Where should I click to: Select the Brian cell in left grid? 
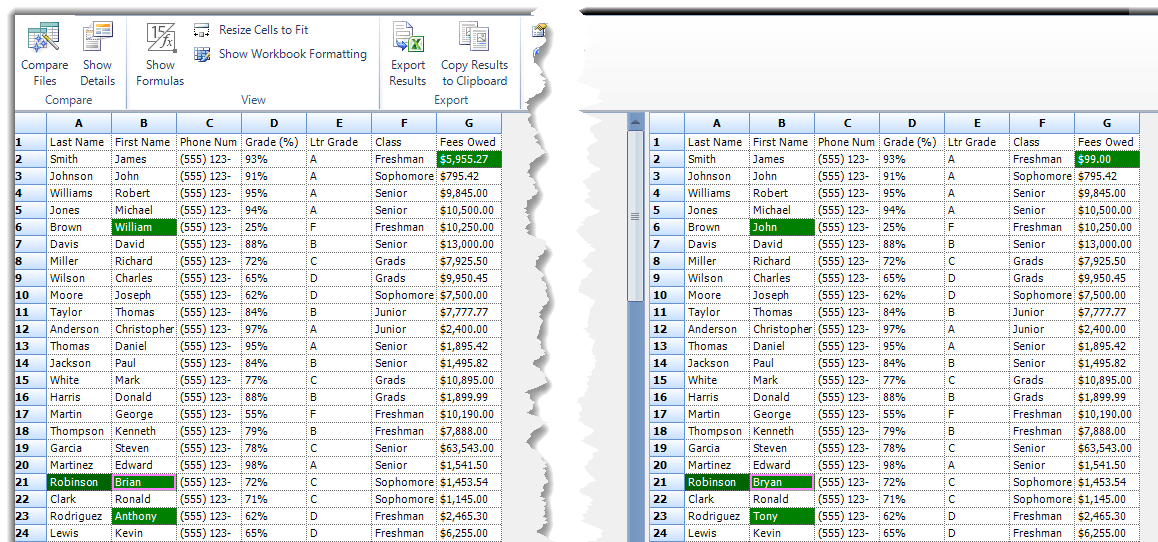point(144,482)
